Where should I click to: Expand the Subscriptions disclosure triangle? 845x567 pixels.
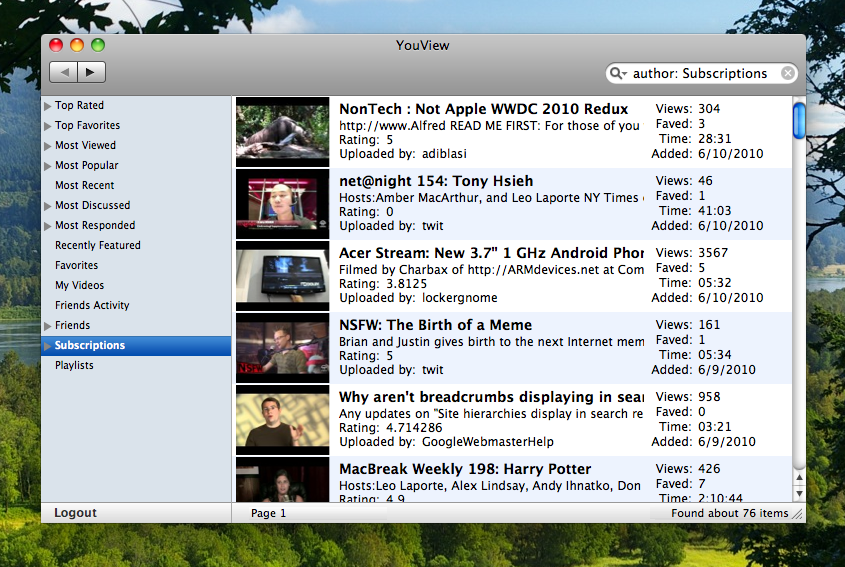tap(47, 346)
